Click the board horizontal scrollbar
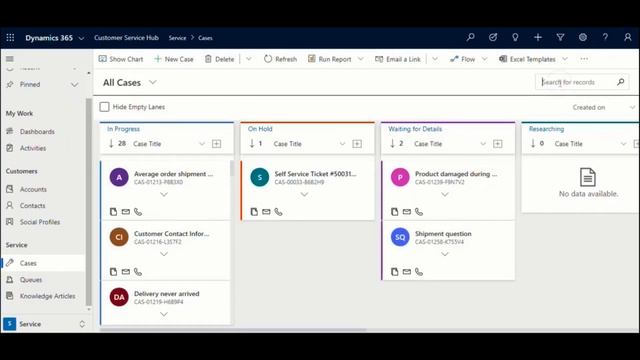The height and width of the screenshot is (360, 640). tap(233, 329)
